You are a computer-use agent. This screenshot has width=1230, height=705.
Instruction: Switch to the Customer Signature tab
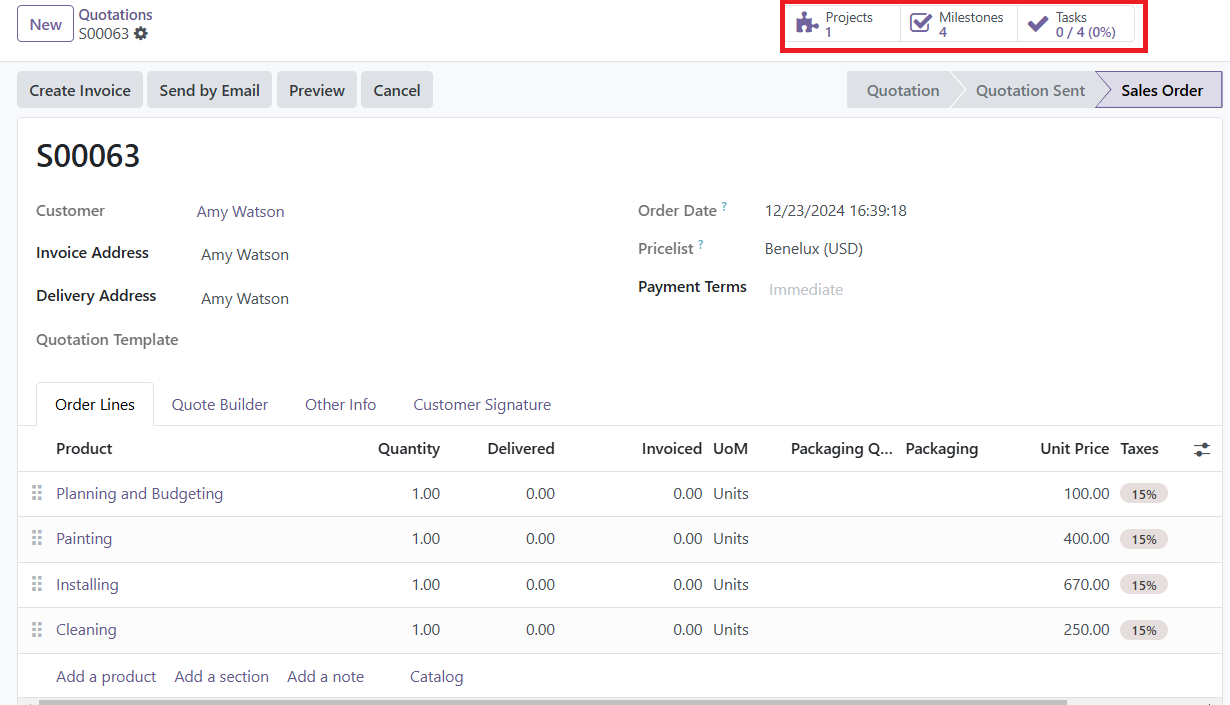(482, 404)
